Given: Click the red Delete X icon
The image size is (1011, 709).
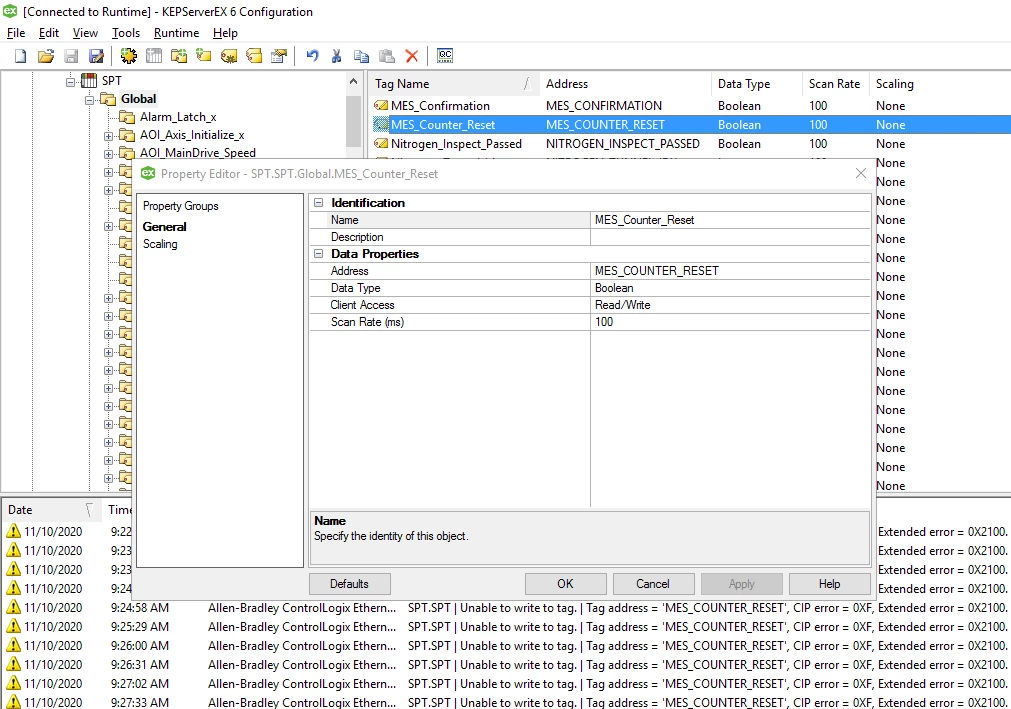Looking at the screenshot, I should pos(411,56).
